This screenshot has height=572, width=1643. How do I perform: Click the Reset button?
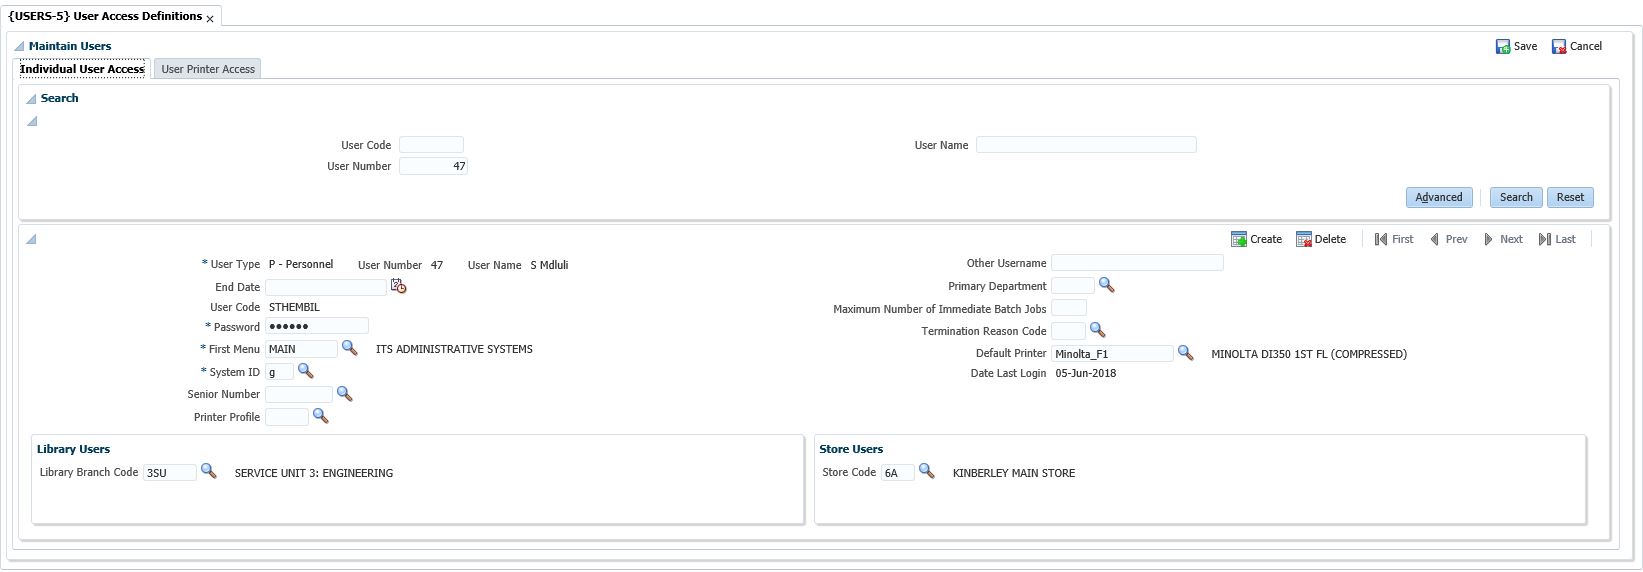point(1570,197)
